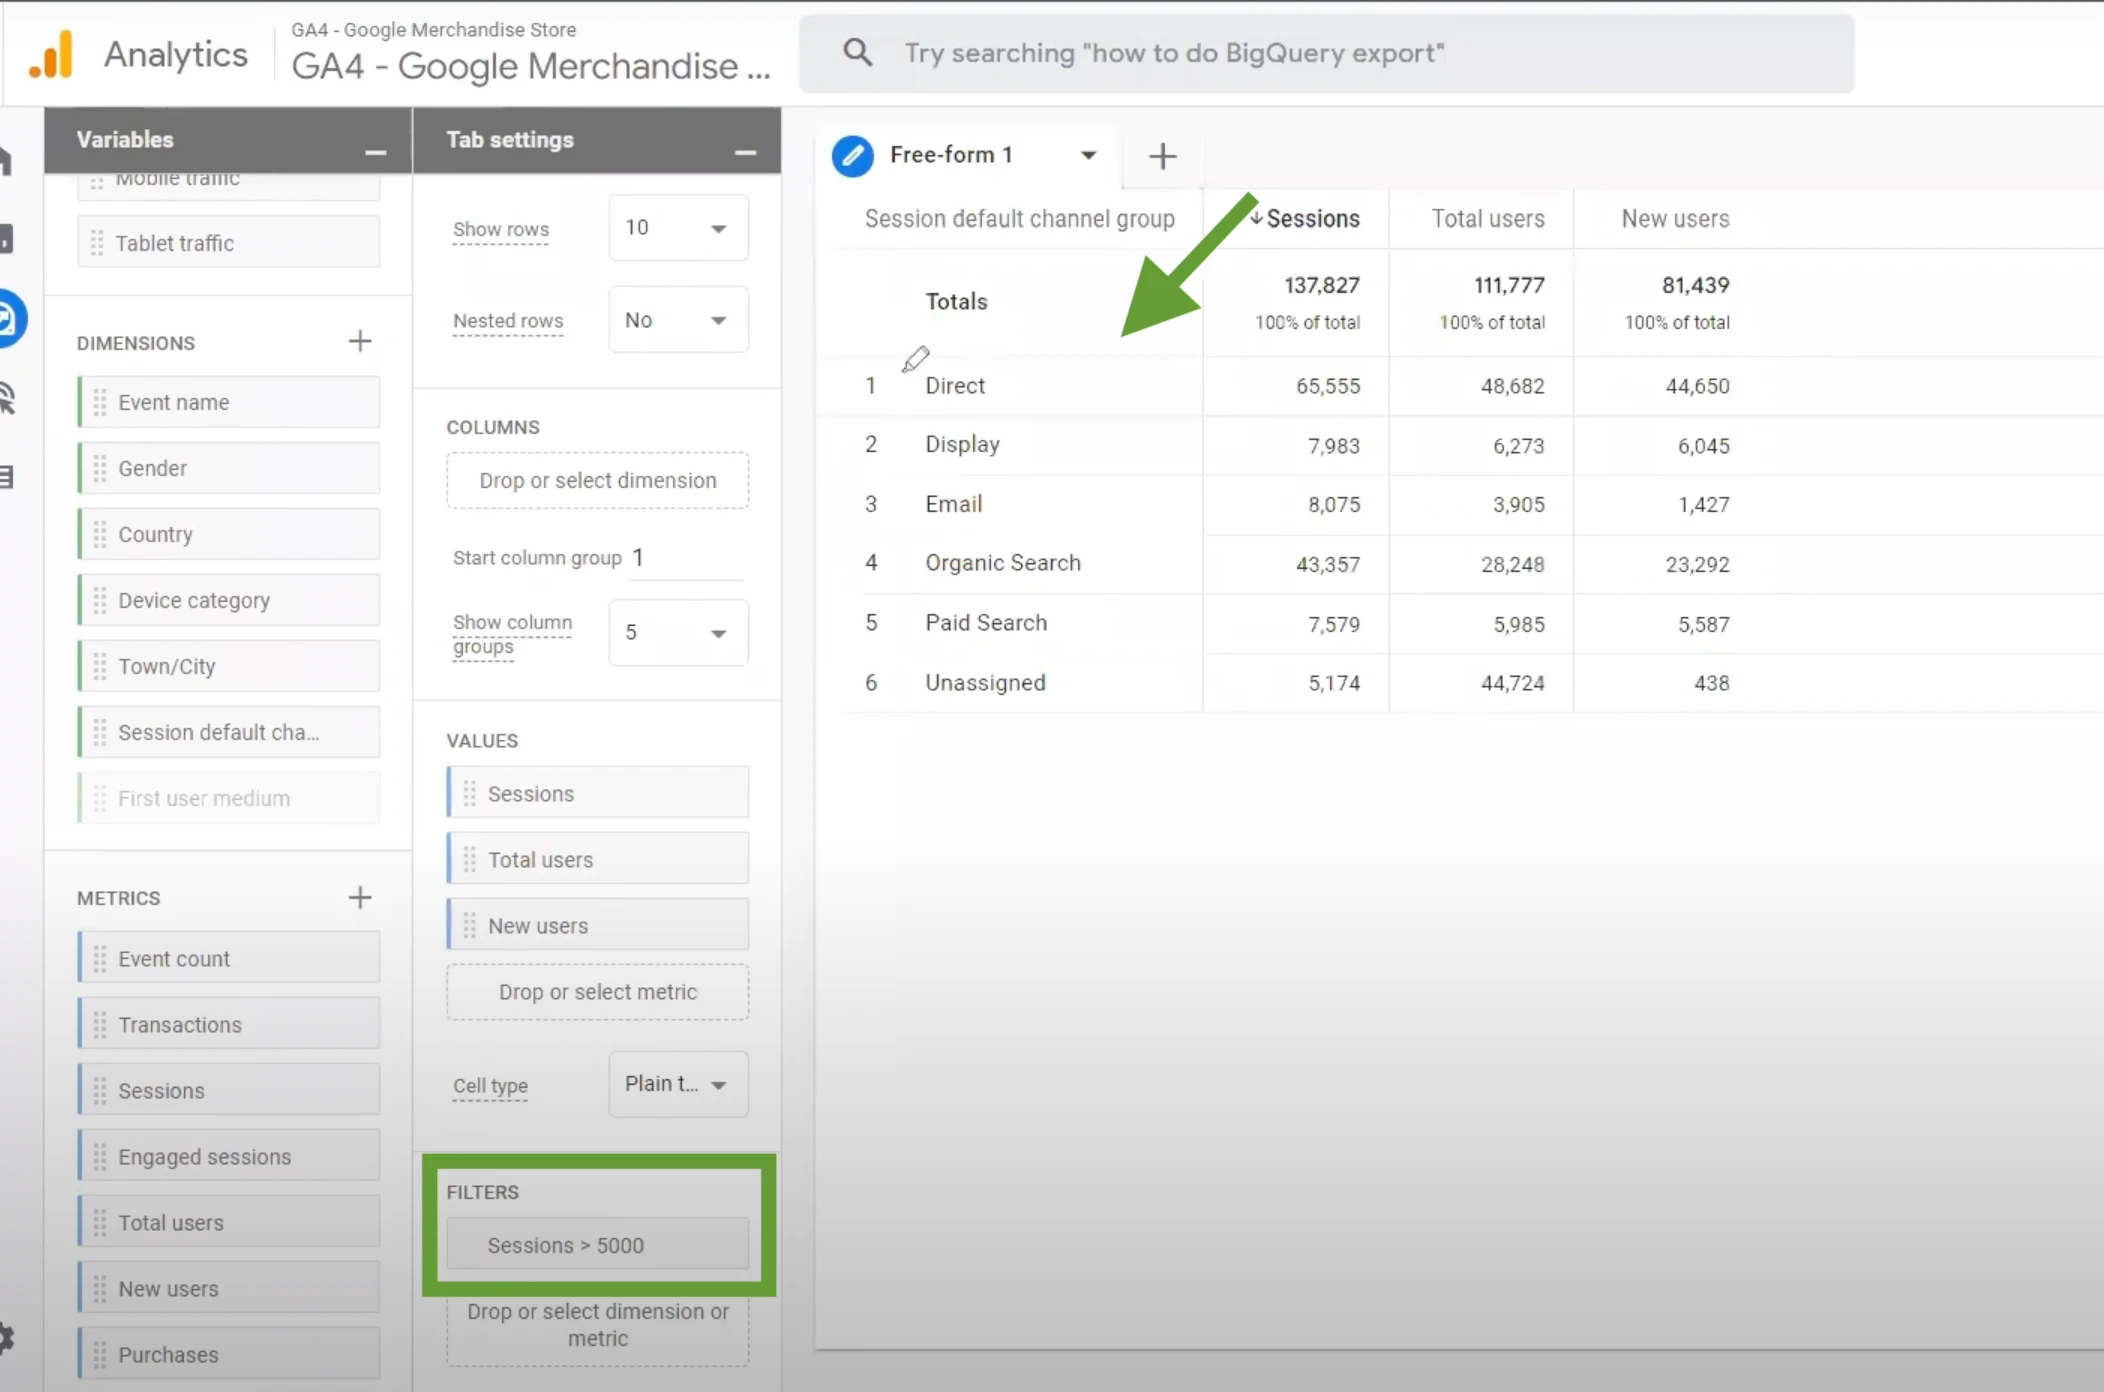Select the New users metric in Variables

tap(229, 1288)
